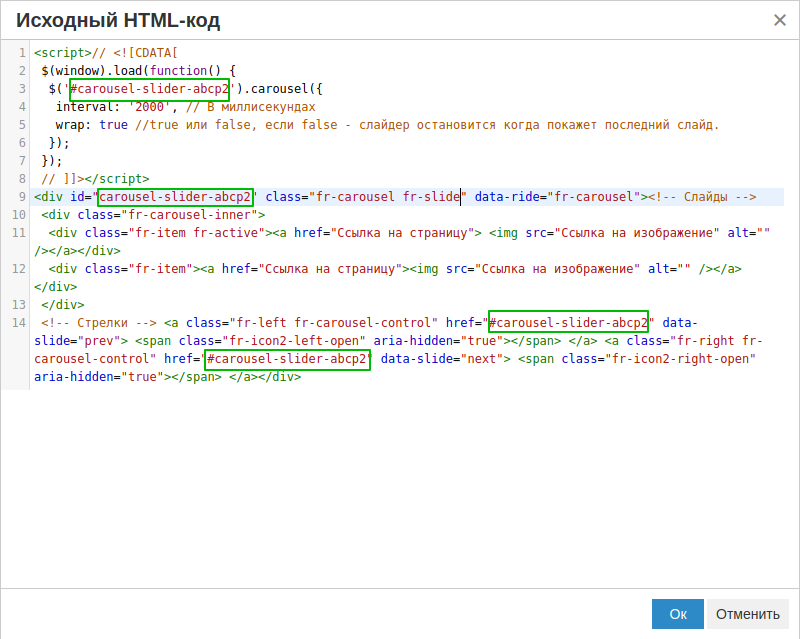
Task: Click line number 14 in gutter
Action: (x=19, y=323)
